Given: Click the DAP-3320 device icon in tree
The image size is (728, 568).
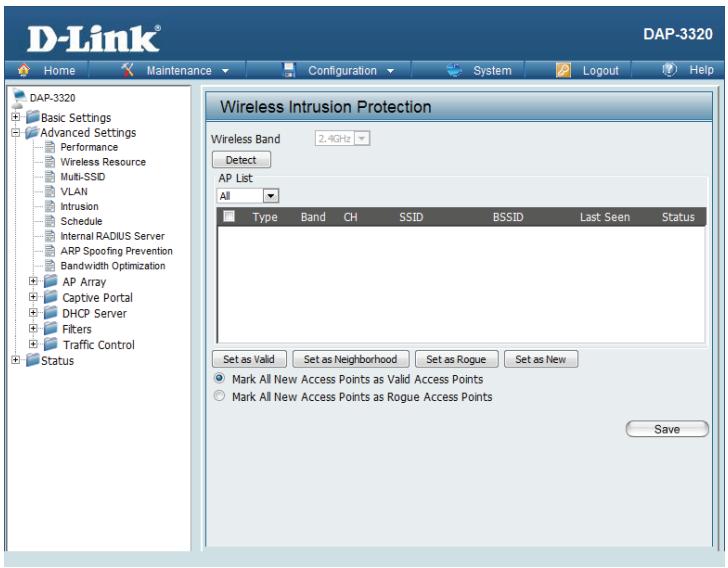Looking at the screenshot, I should 19,98.
